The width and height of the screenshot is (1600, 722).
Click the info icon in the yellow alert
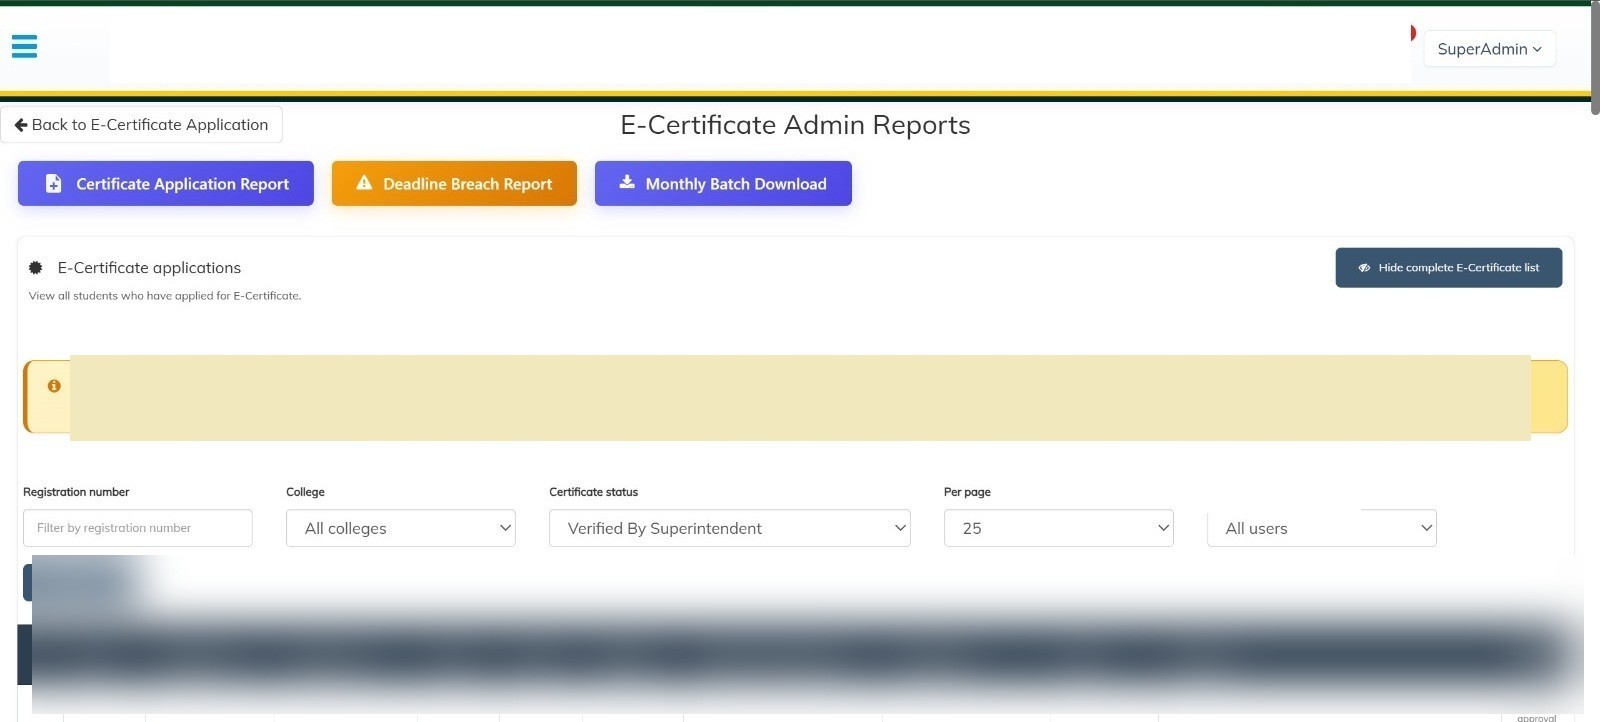54,386
